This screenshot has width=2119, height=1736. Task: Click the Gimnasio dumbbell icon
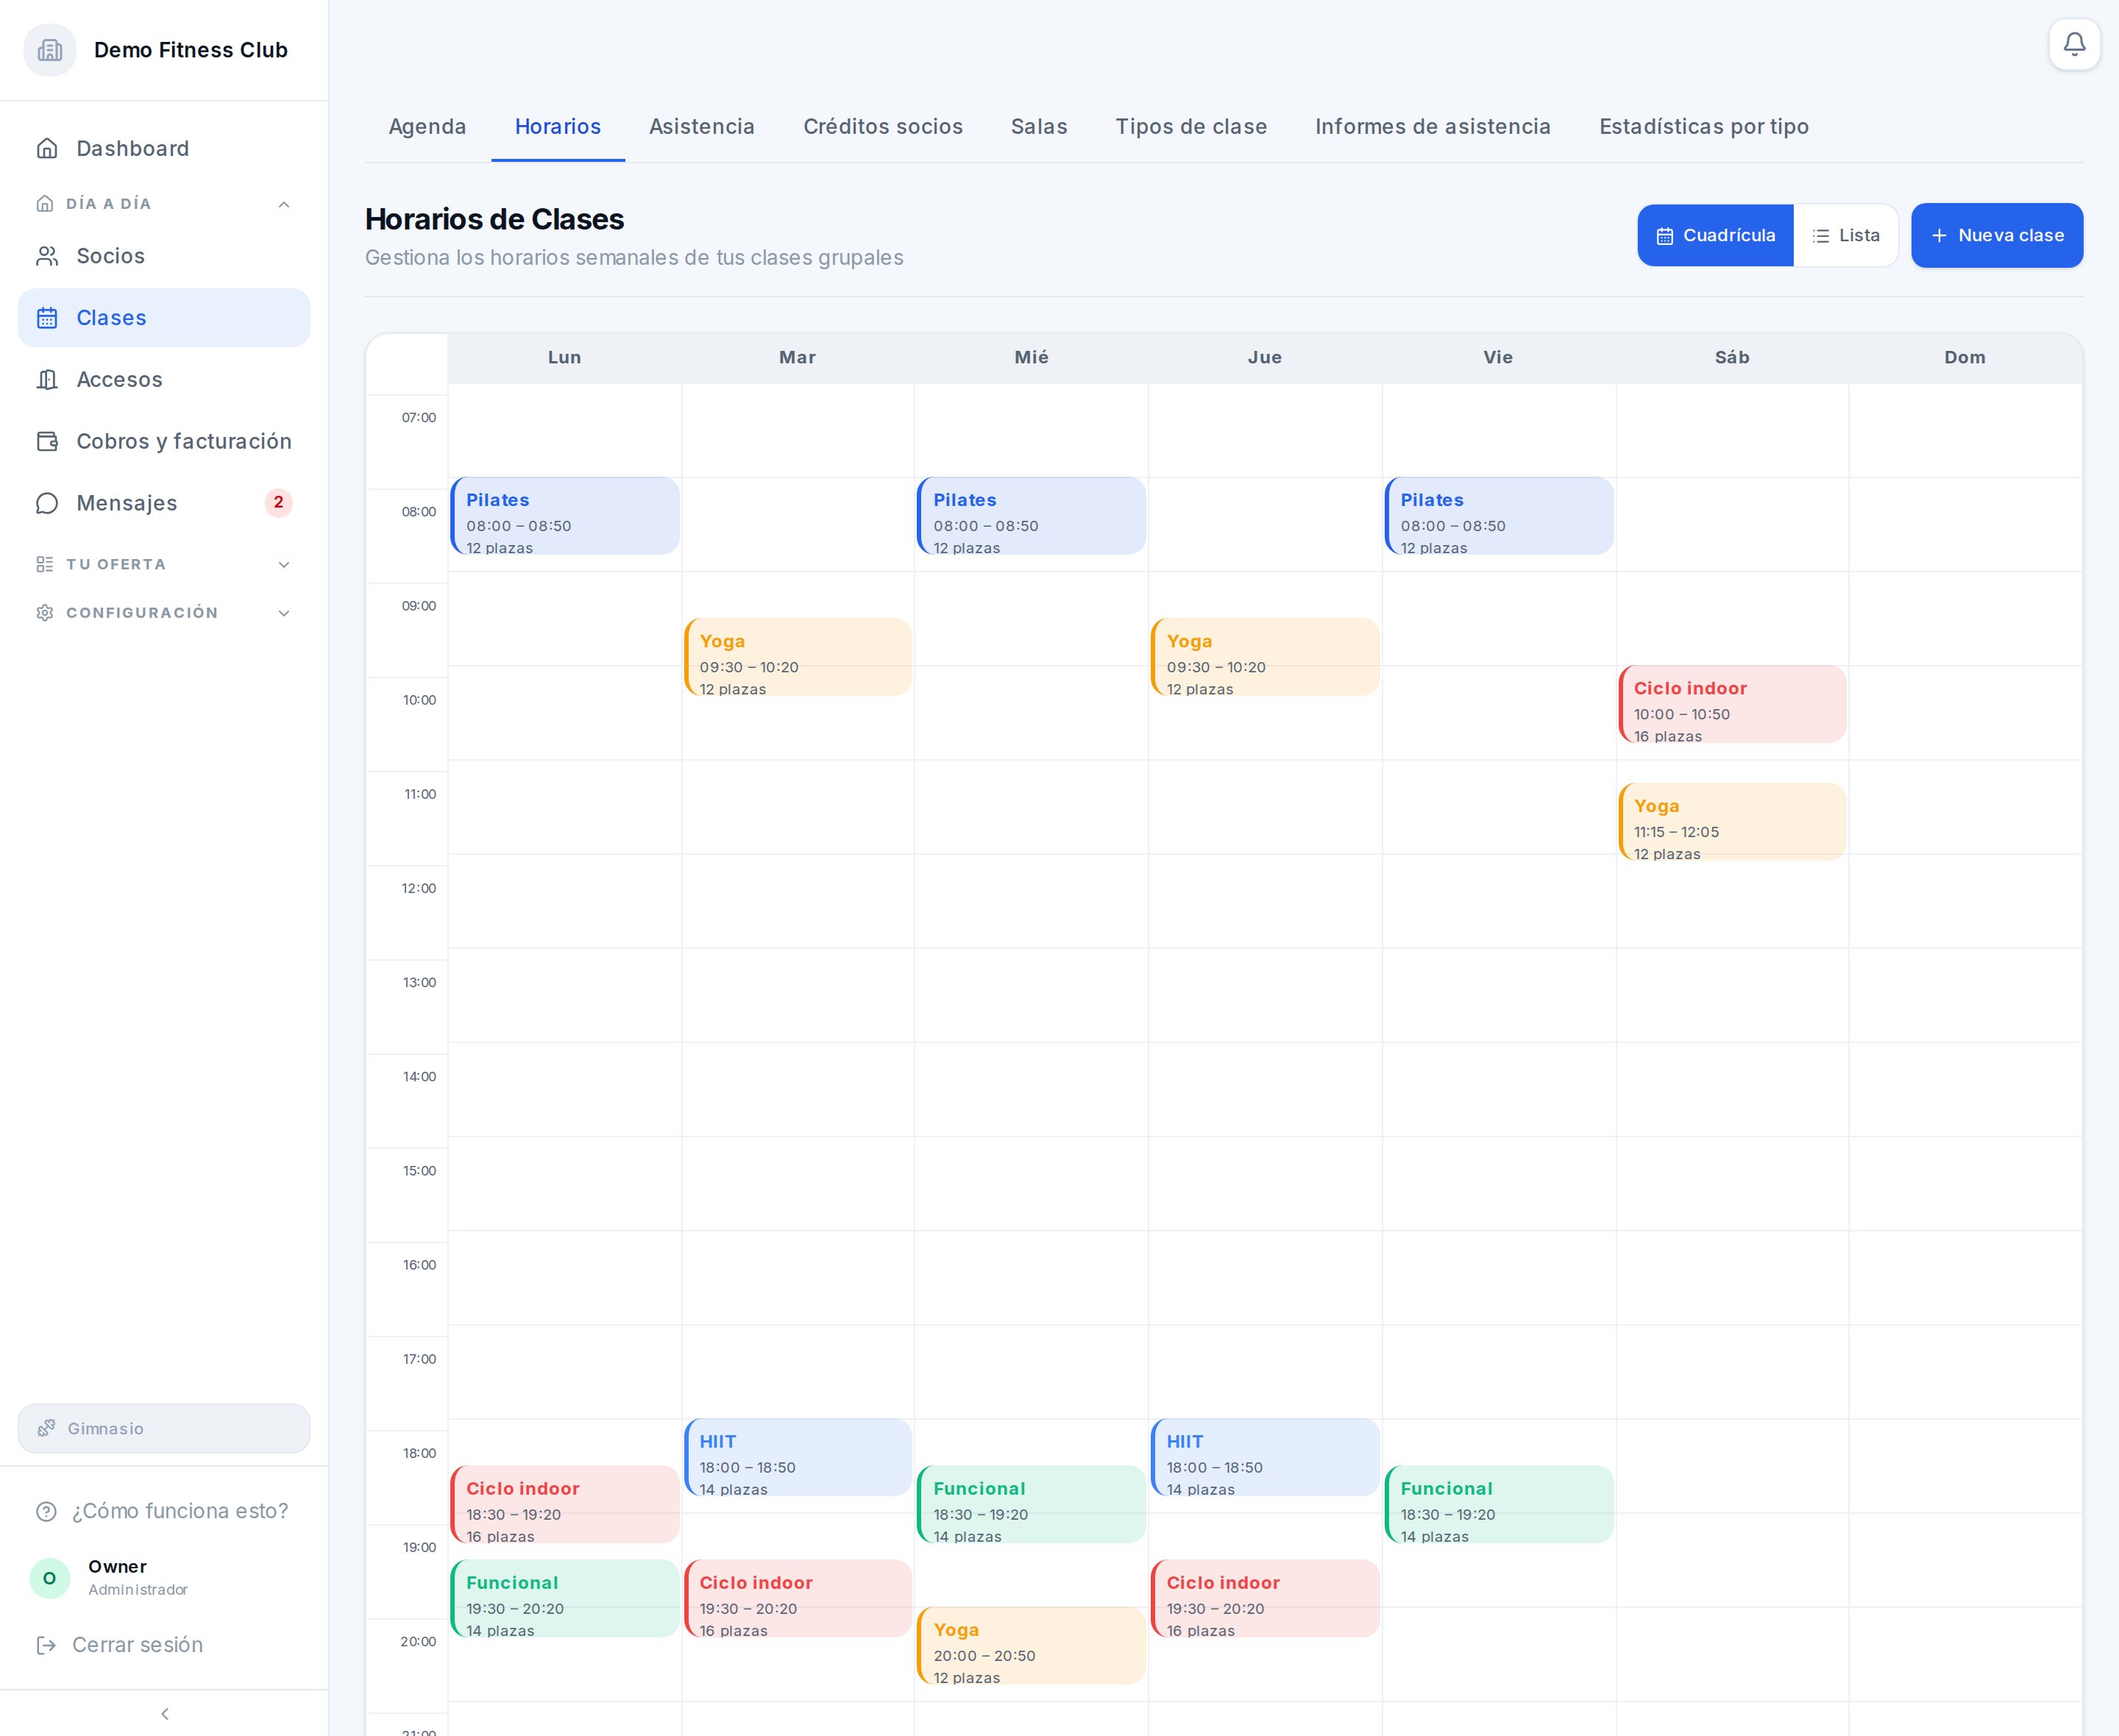coord(46,1428)
